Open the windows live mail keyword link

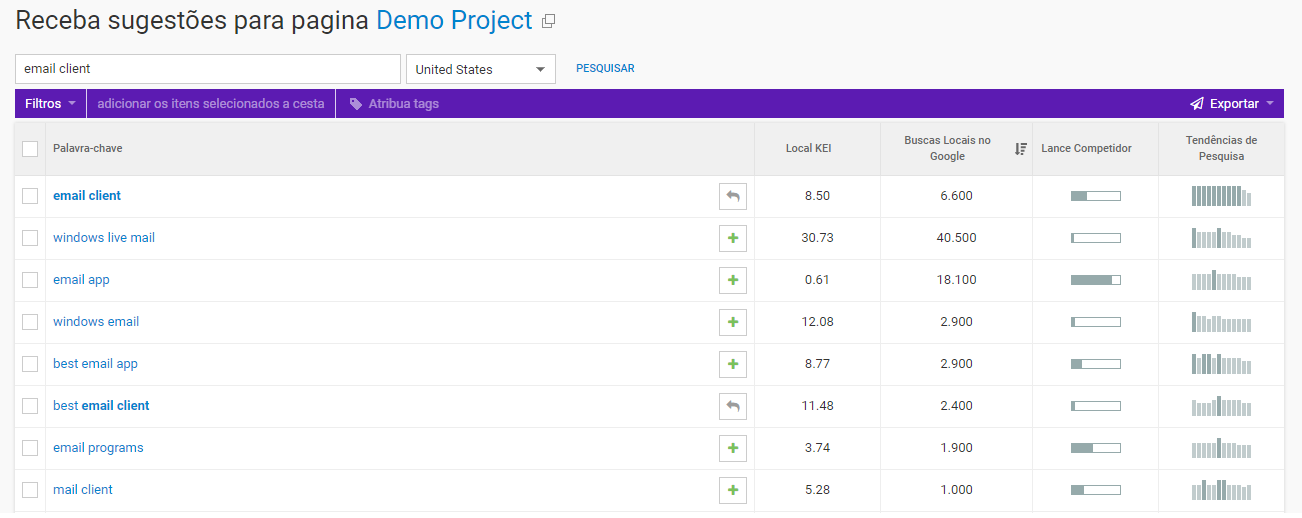coord(104,238)
